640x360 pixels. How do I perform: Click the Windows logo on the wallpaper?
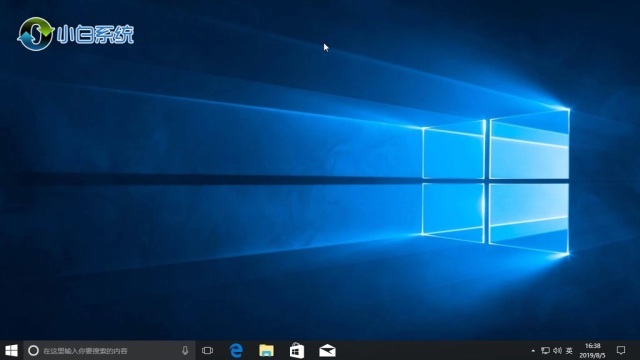[496, 182]
